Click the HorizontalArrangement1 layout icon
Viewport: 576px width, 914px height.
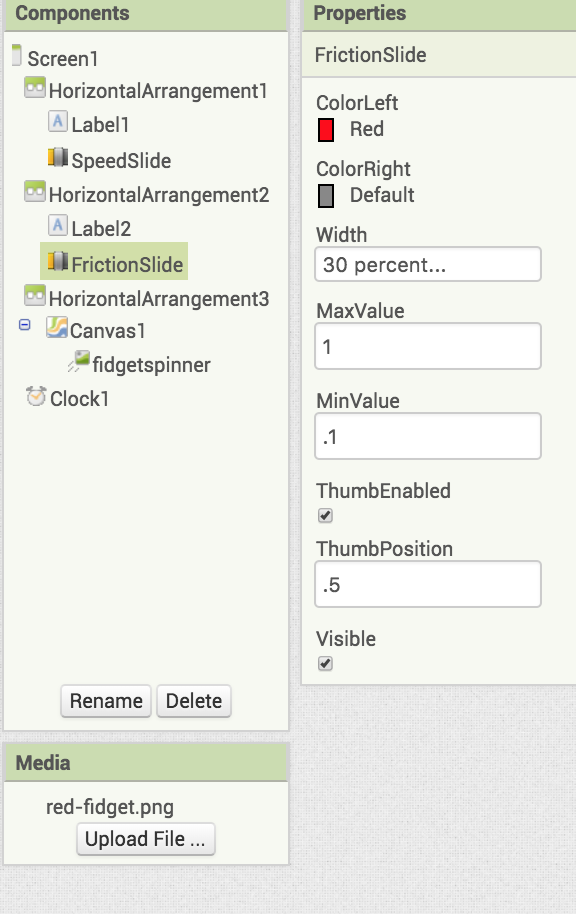(35, 88)
